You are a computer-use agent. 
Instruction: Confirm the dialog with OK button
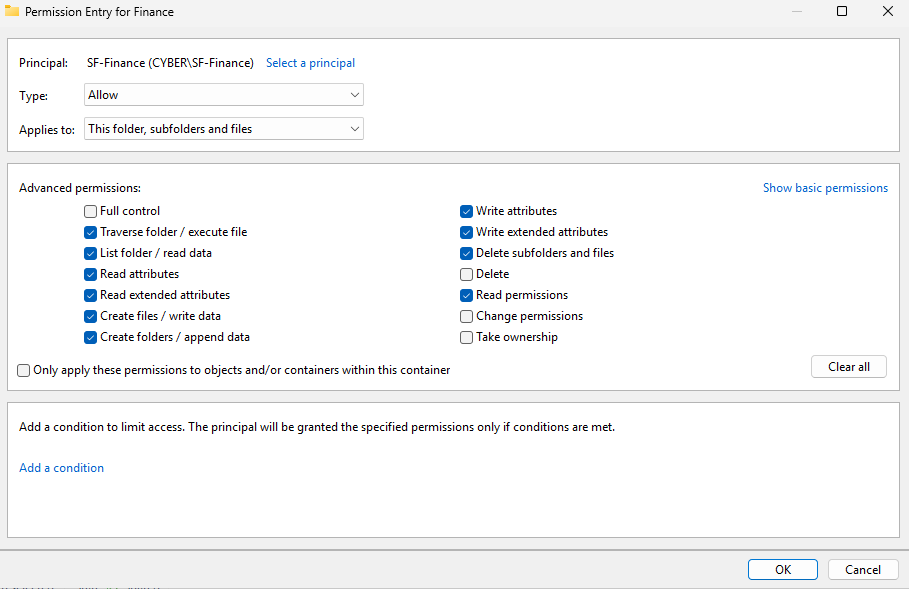click(783, 569)
